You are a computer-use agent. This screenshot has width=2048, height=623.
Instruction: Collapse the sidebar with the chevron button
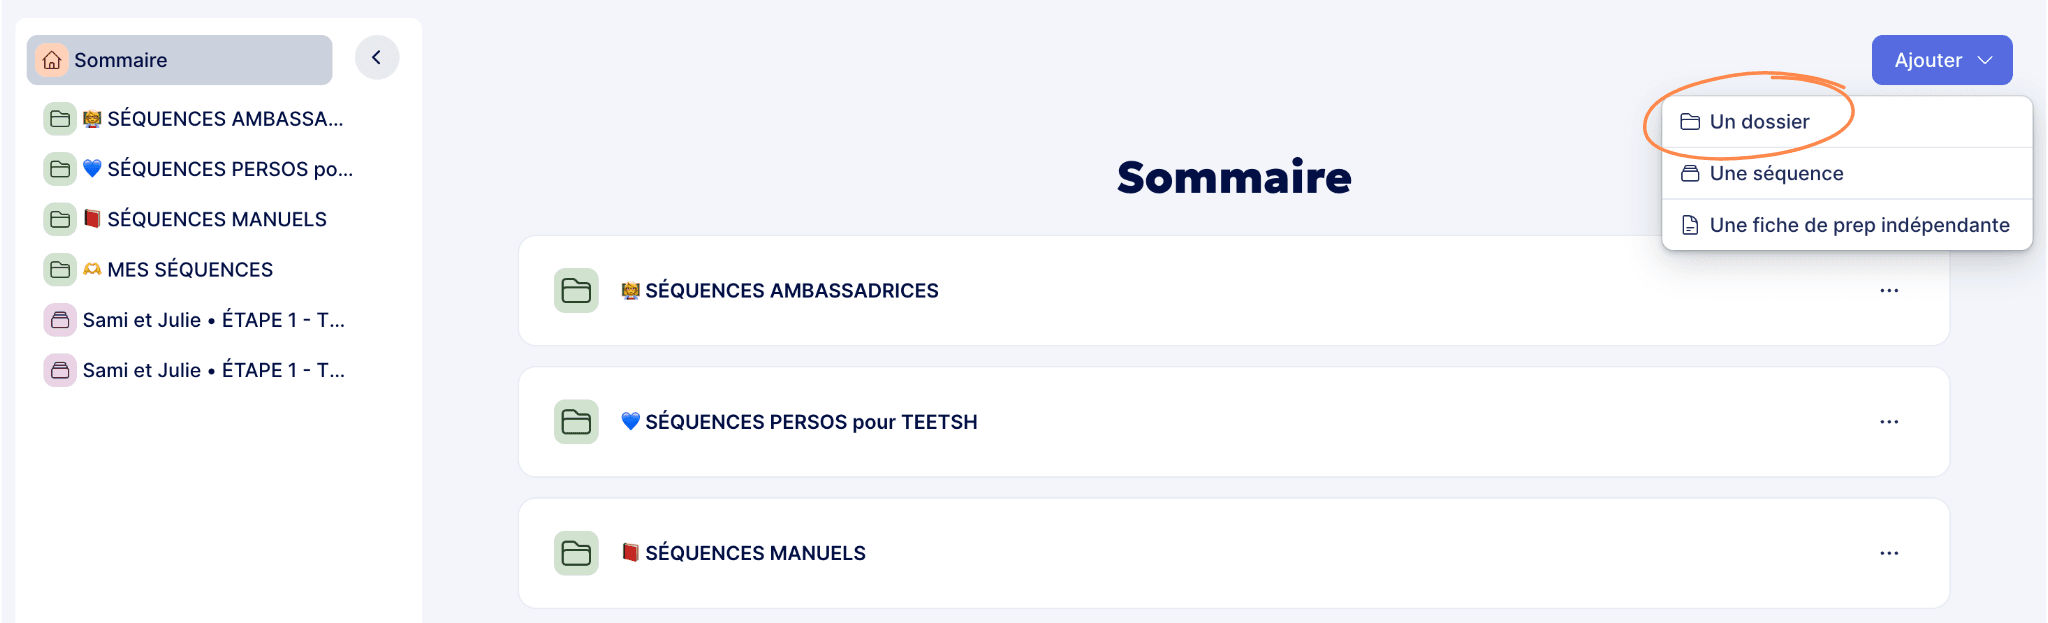click(377, 57)
